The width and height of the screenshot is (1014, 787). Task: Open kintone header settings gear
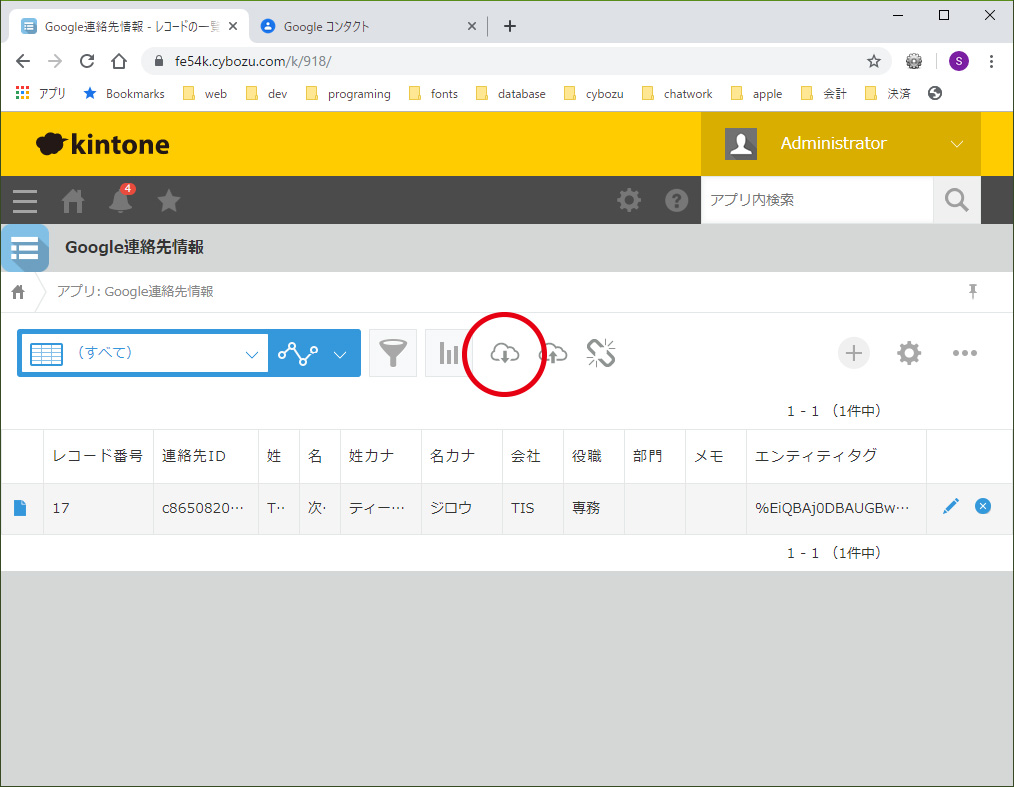(629, 200)
